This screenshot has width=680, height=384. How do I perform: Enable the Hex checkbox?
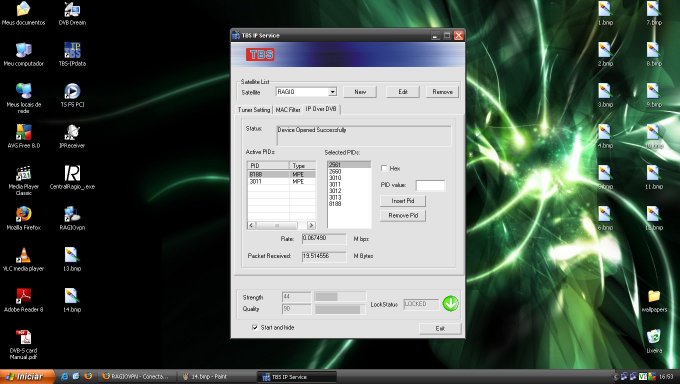tap(384, 168)
